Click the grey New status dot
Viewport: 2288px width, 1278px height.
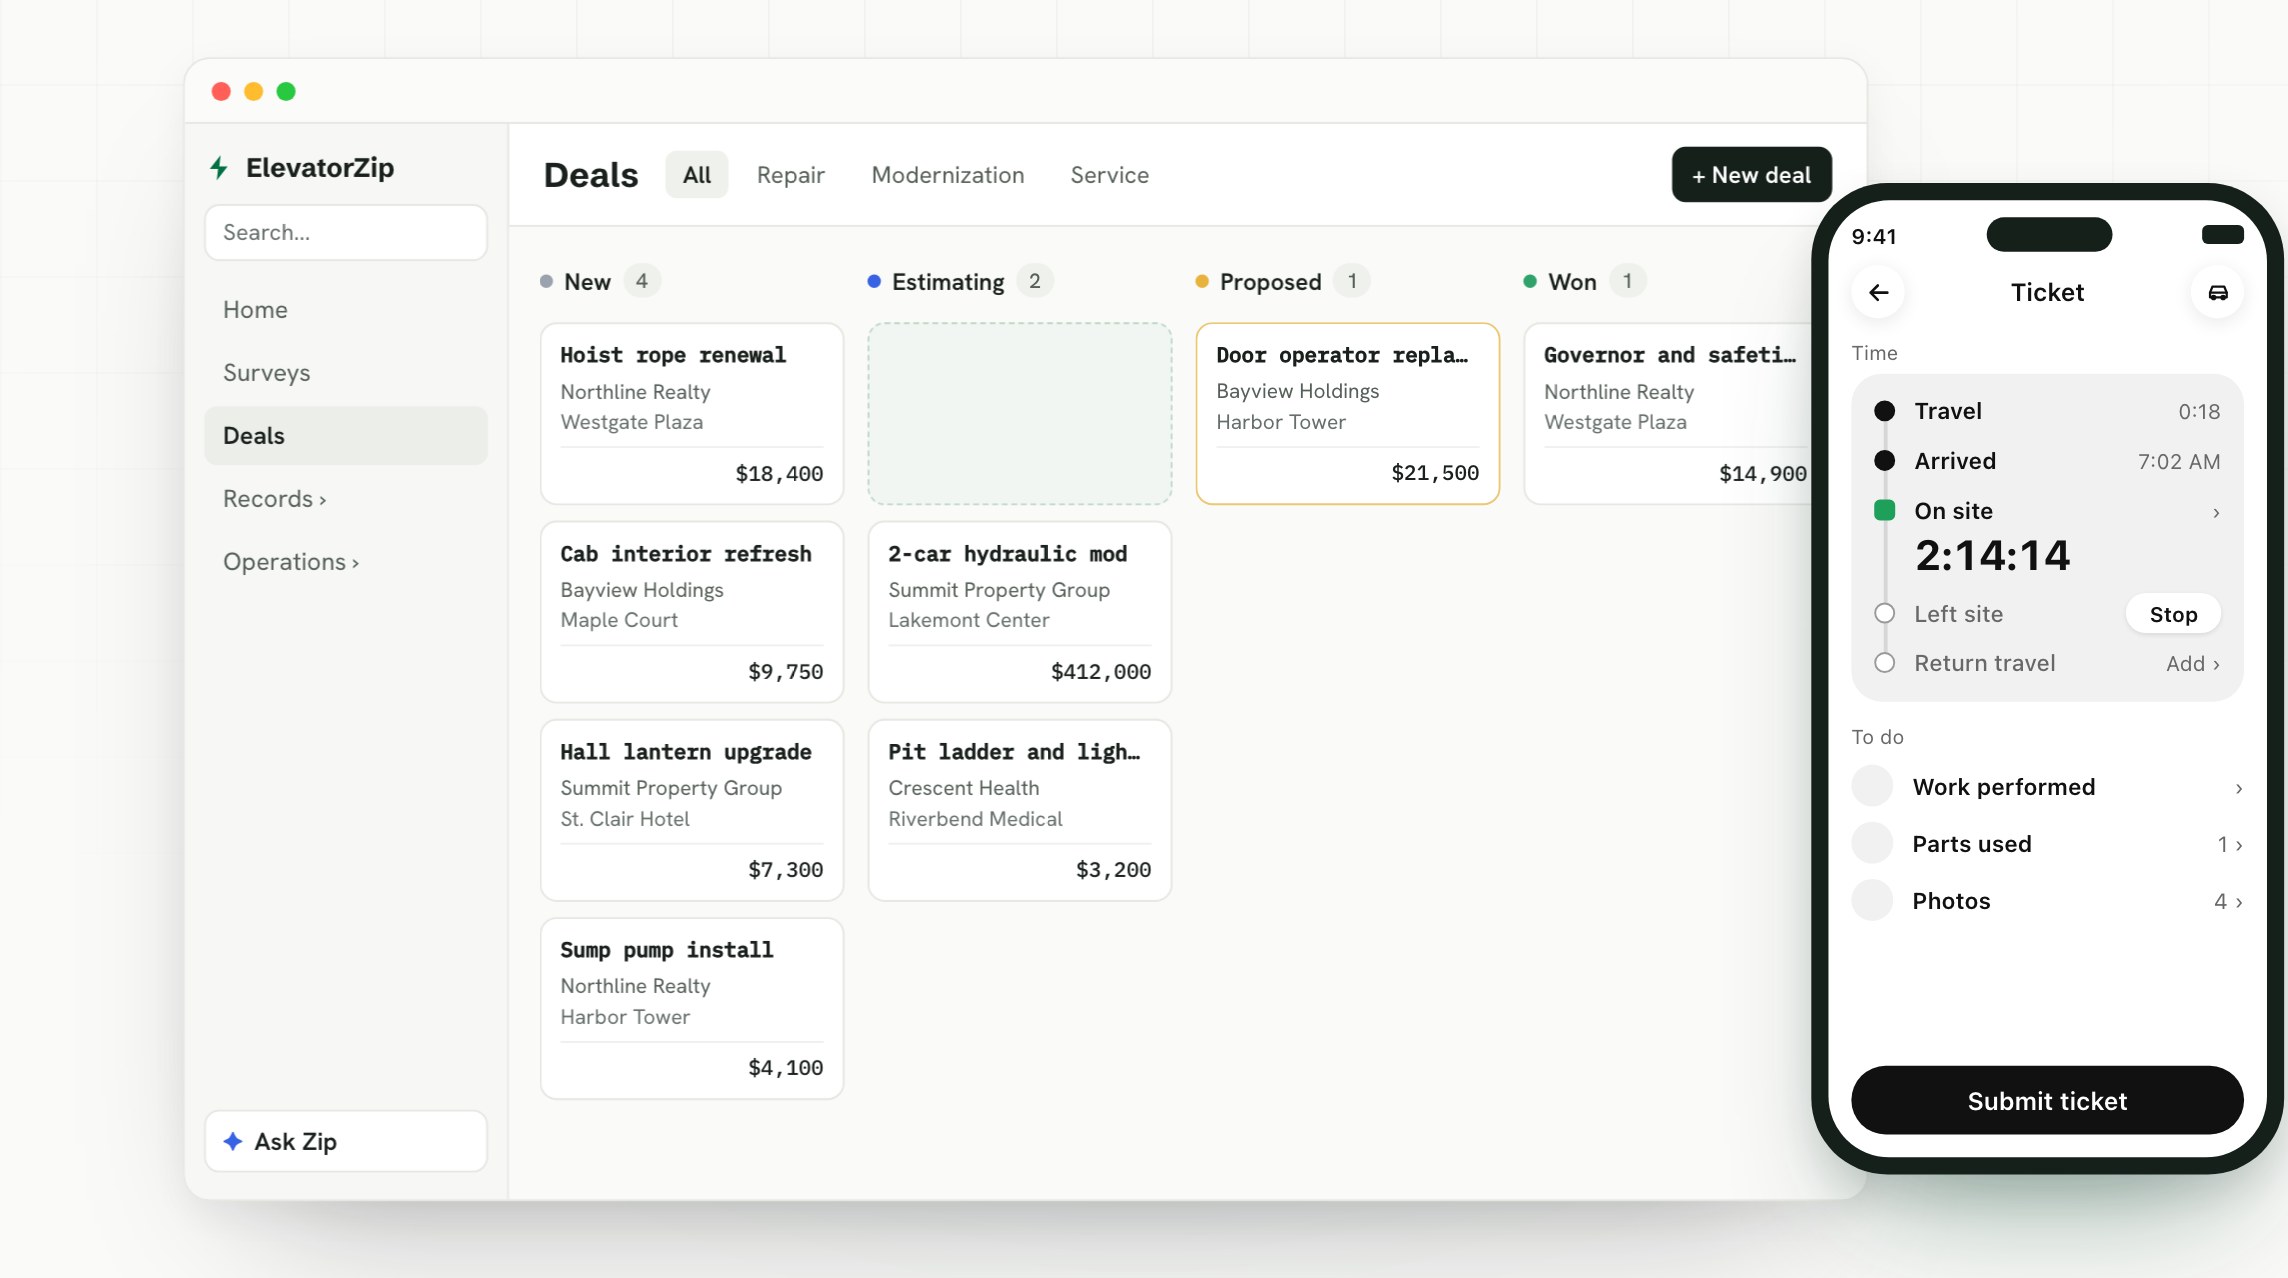(546, 282)
